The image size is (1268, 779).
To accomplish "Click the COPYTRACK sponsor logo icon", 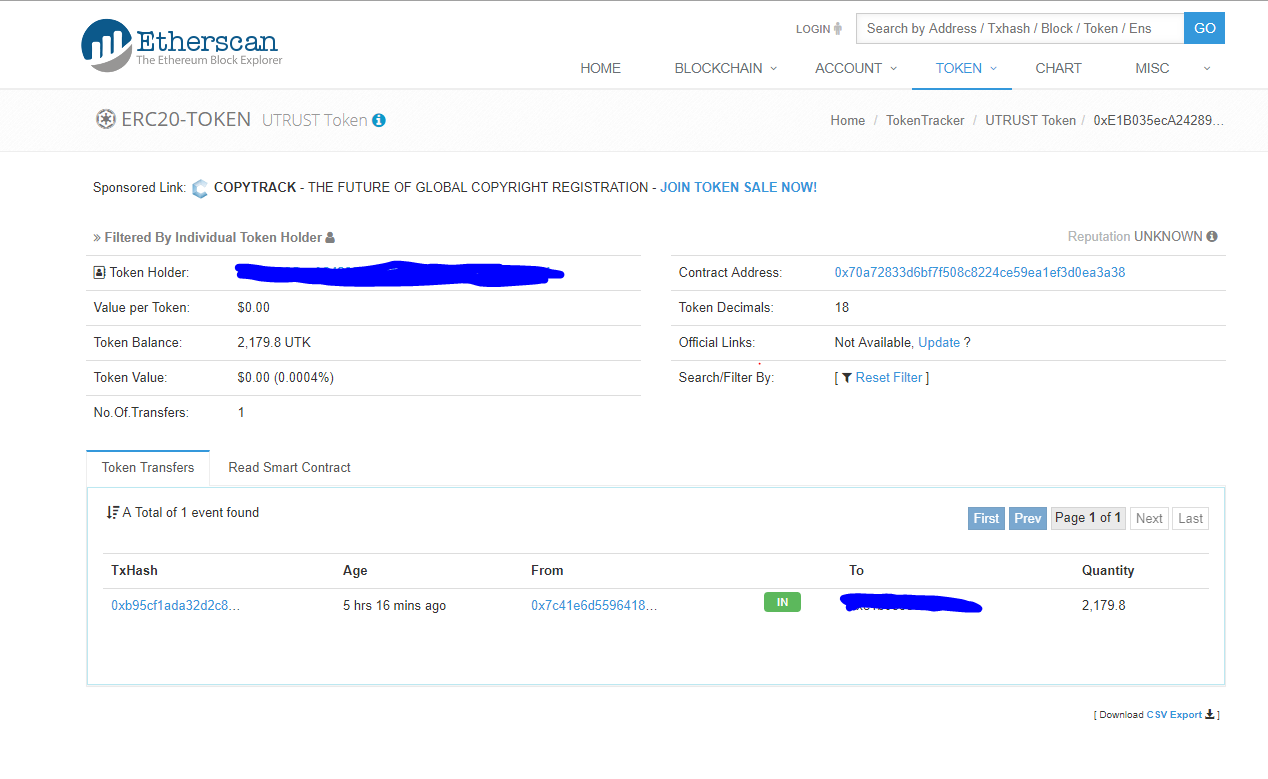I will point(200,188).
